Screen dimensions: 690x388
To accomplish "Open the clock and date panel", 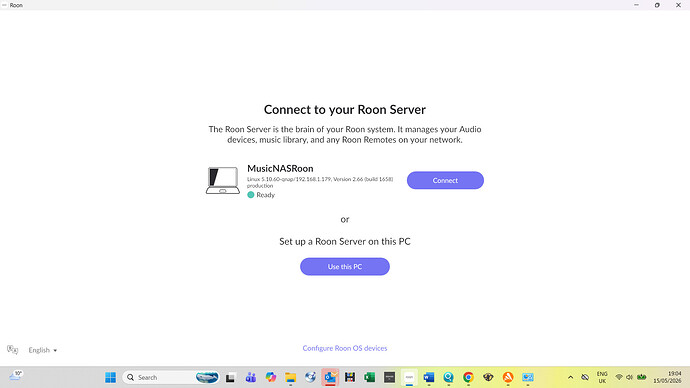I will pyautogui.click(x=668, y=377).
